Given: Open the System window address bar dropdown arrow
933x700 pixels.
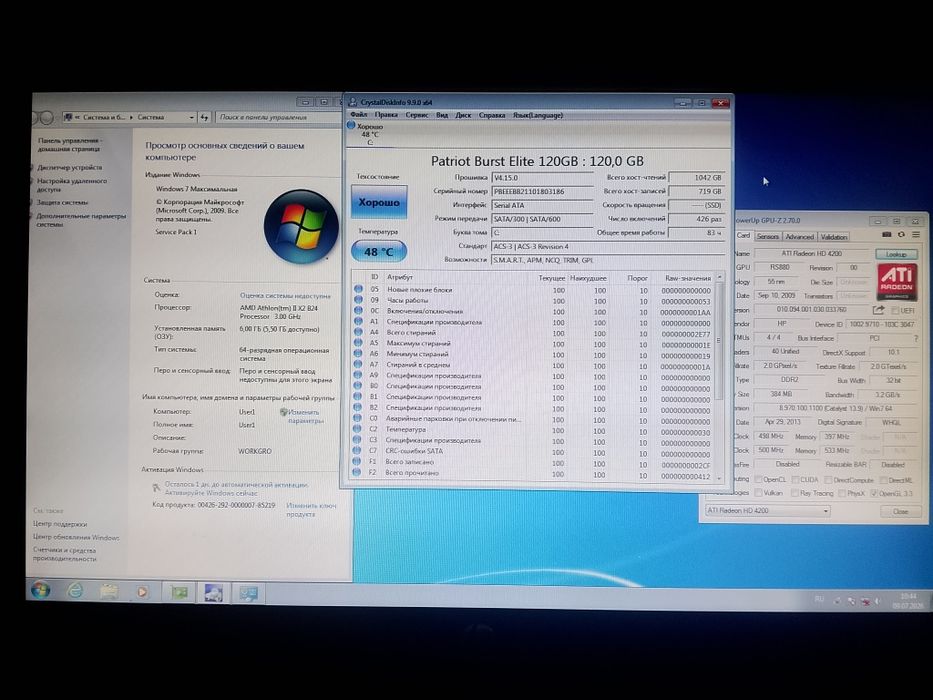Looking at the screenshot, I should click(191, 117).
